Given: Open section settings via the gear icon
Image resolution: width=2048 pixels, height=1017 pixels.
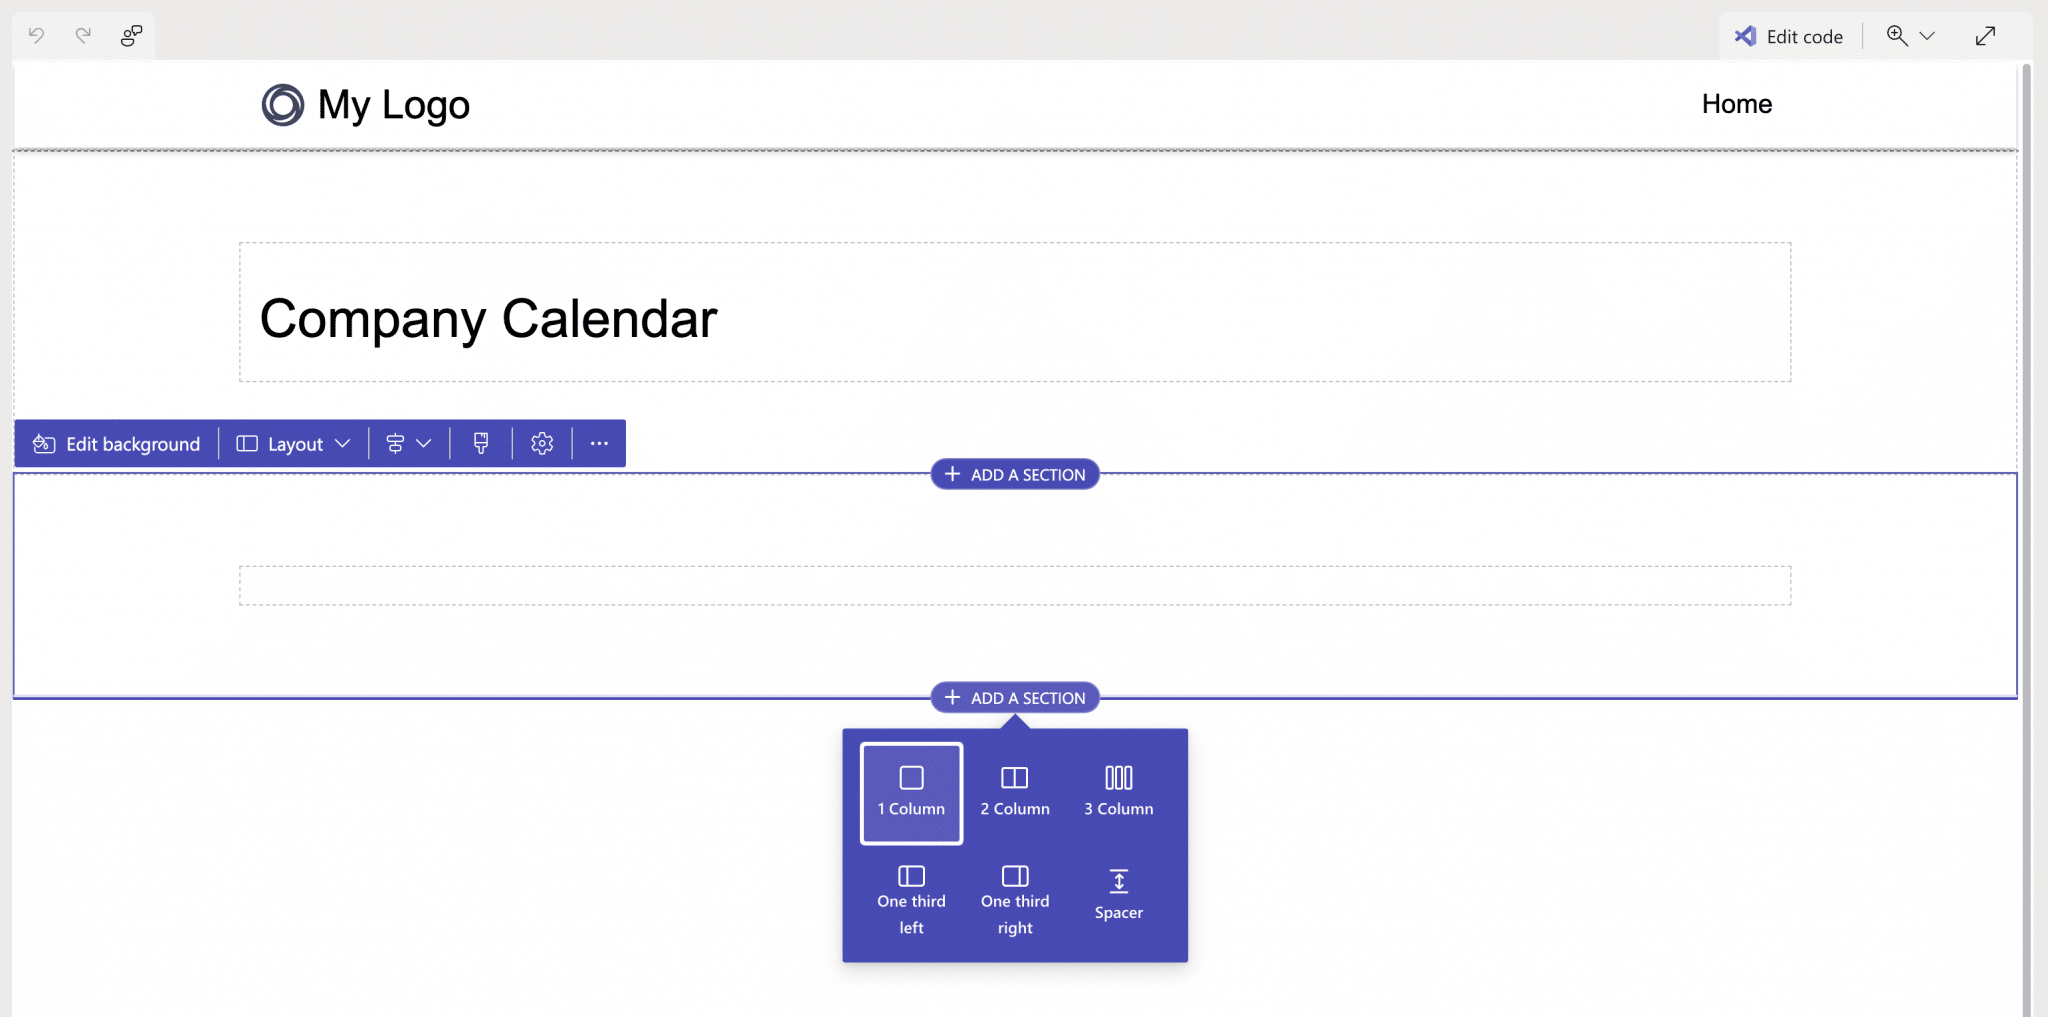Looking at the screenshot, I should tap(541, 443).
